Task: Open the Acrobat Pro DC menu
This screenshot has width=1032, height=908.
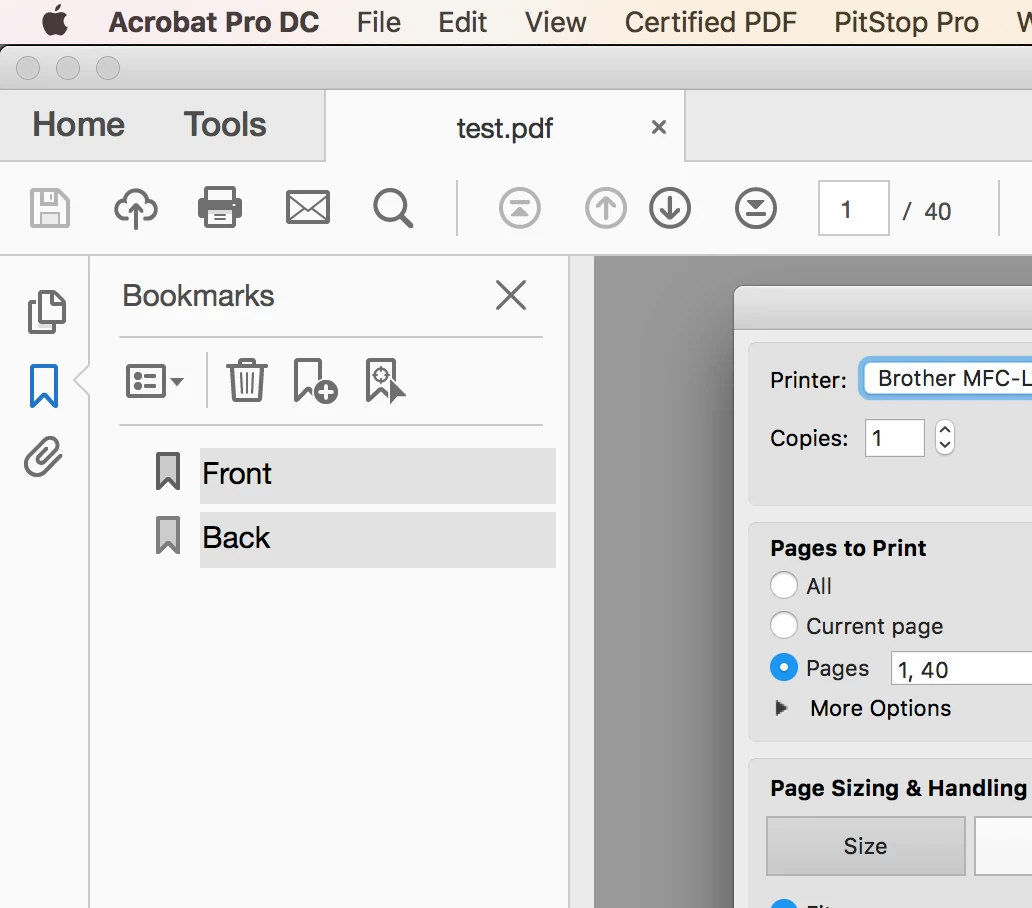Action: (x=214, y=22)
